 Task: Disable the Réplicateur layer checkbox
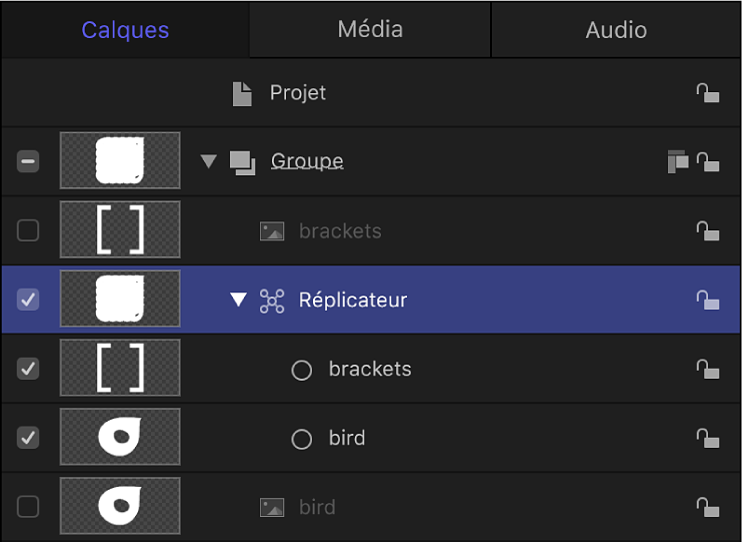coord(28,300)
